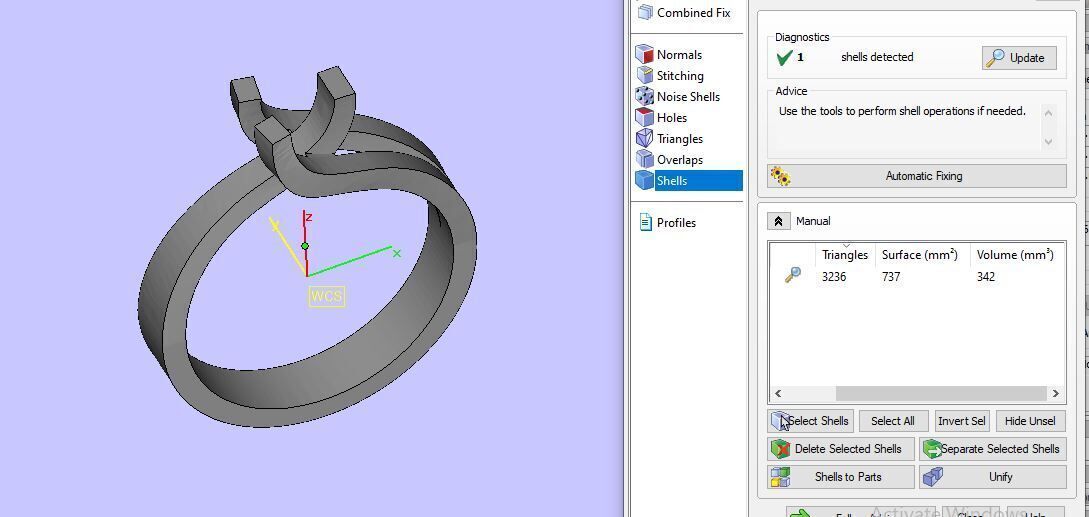Screen dimensions: 1089x517
Task: Click Select All shells
Action: click(892, 420)
